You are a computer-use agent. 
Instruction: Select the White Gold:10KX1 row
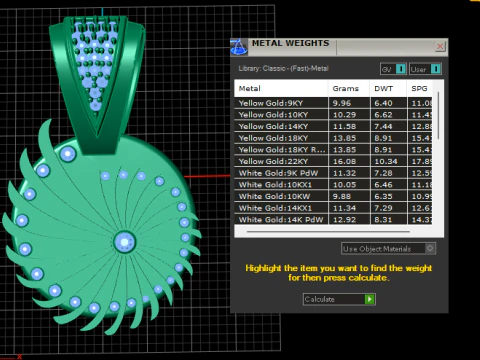333,185
